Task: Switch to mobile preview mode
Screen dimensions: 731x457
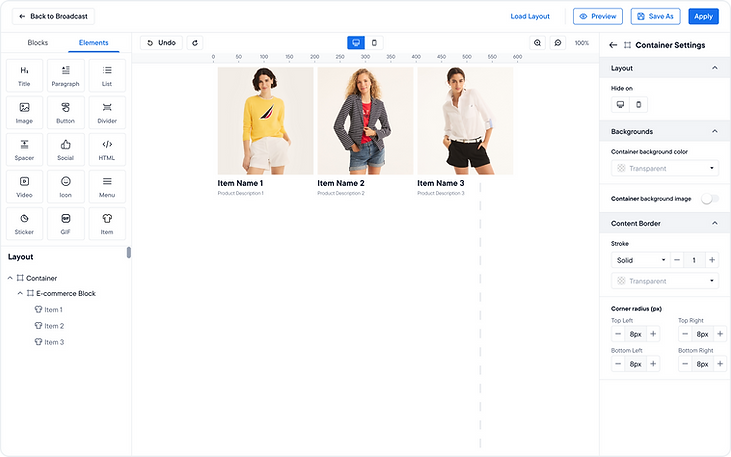Action: (x=374, y=43)
